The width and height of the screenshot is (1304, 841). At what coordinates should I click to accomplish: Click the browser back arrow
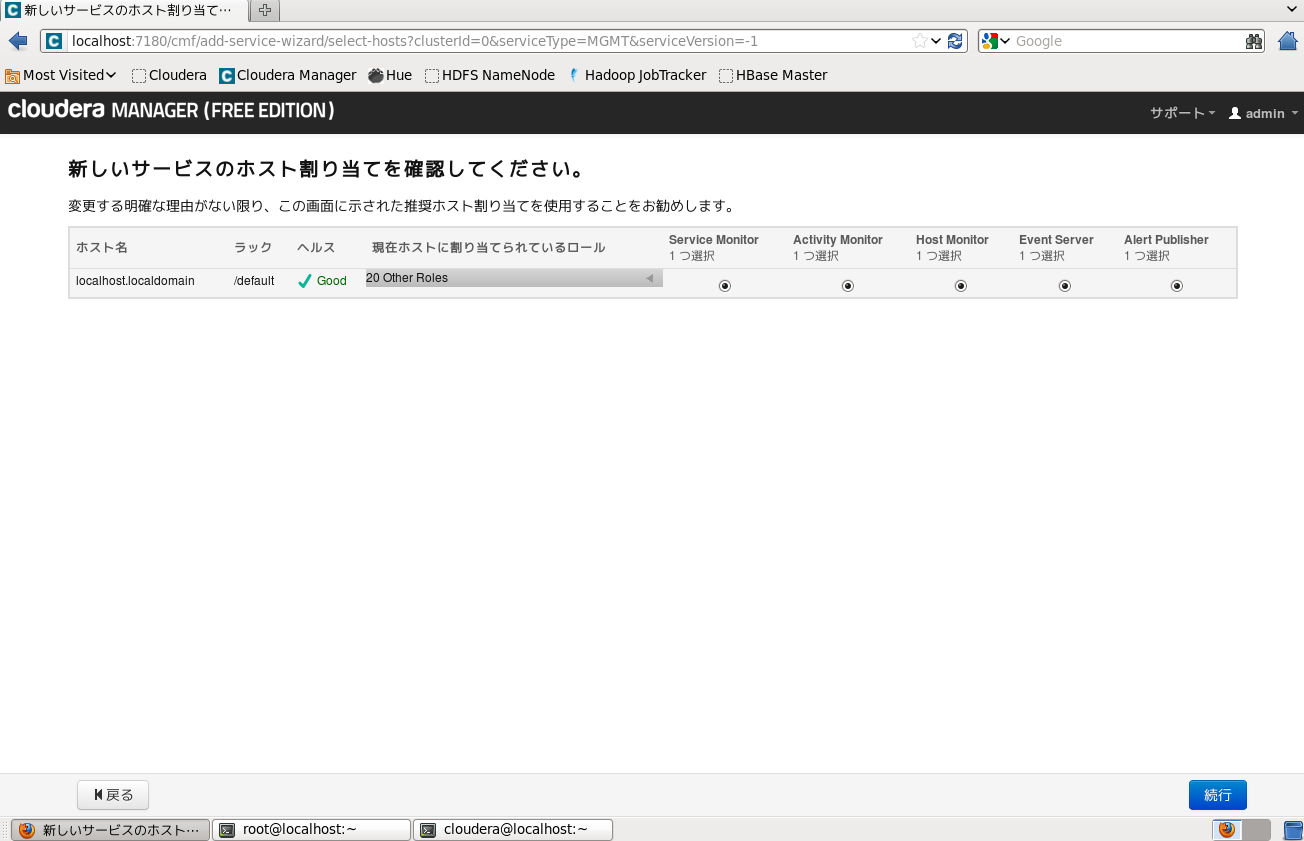[x=17, y=41]
